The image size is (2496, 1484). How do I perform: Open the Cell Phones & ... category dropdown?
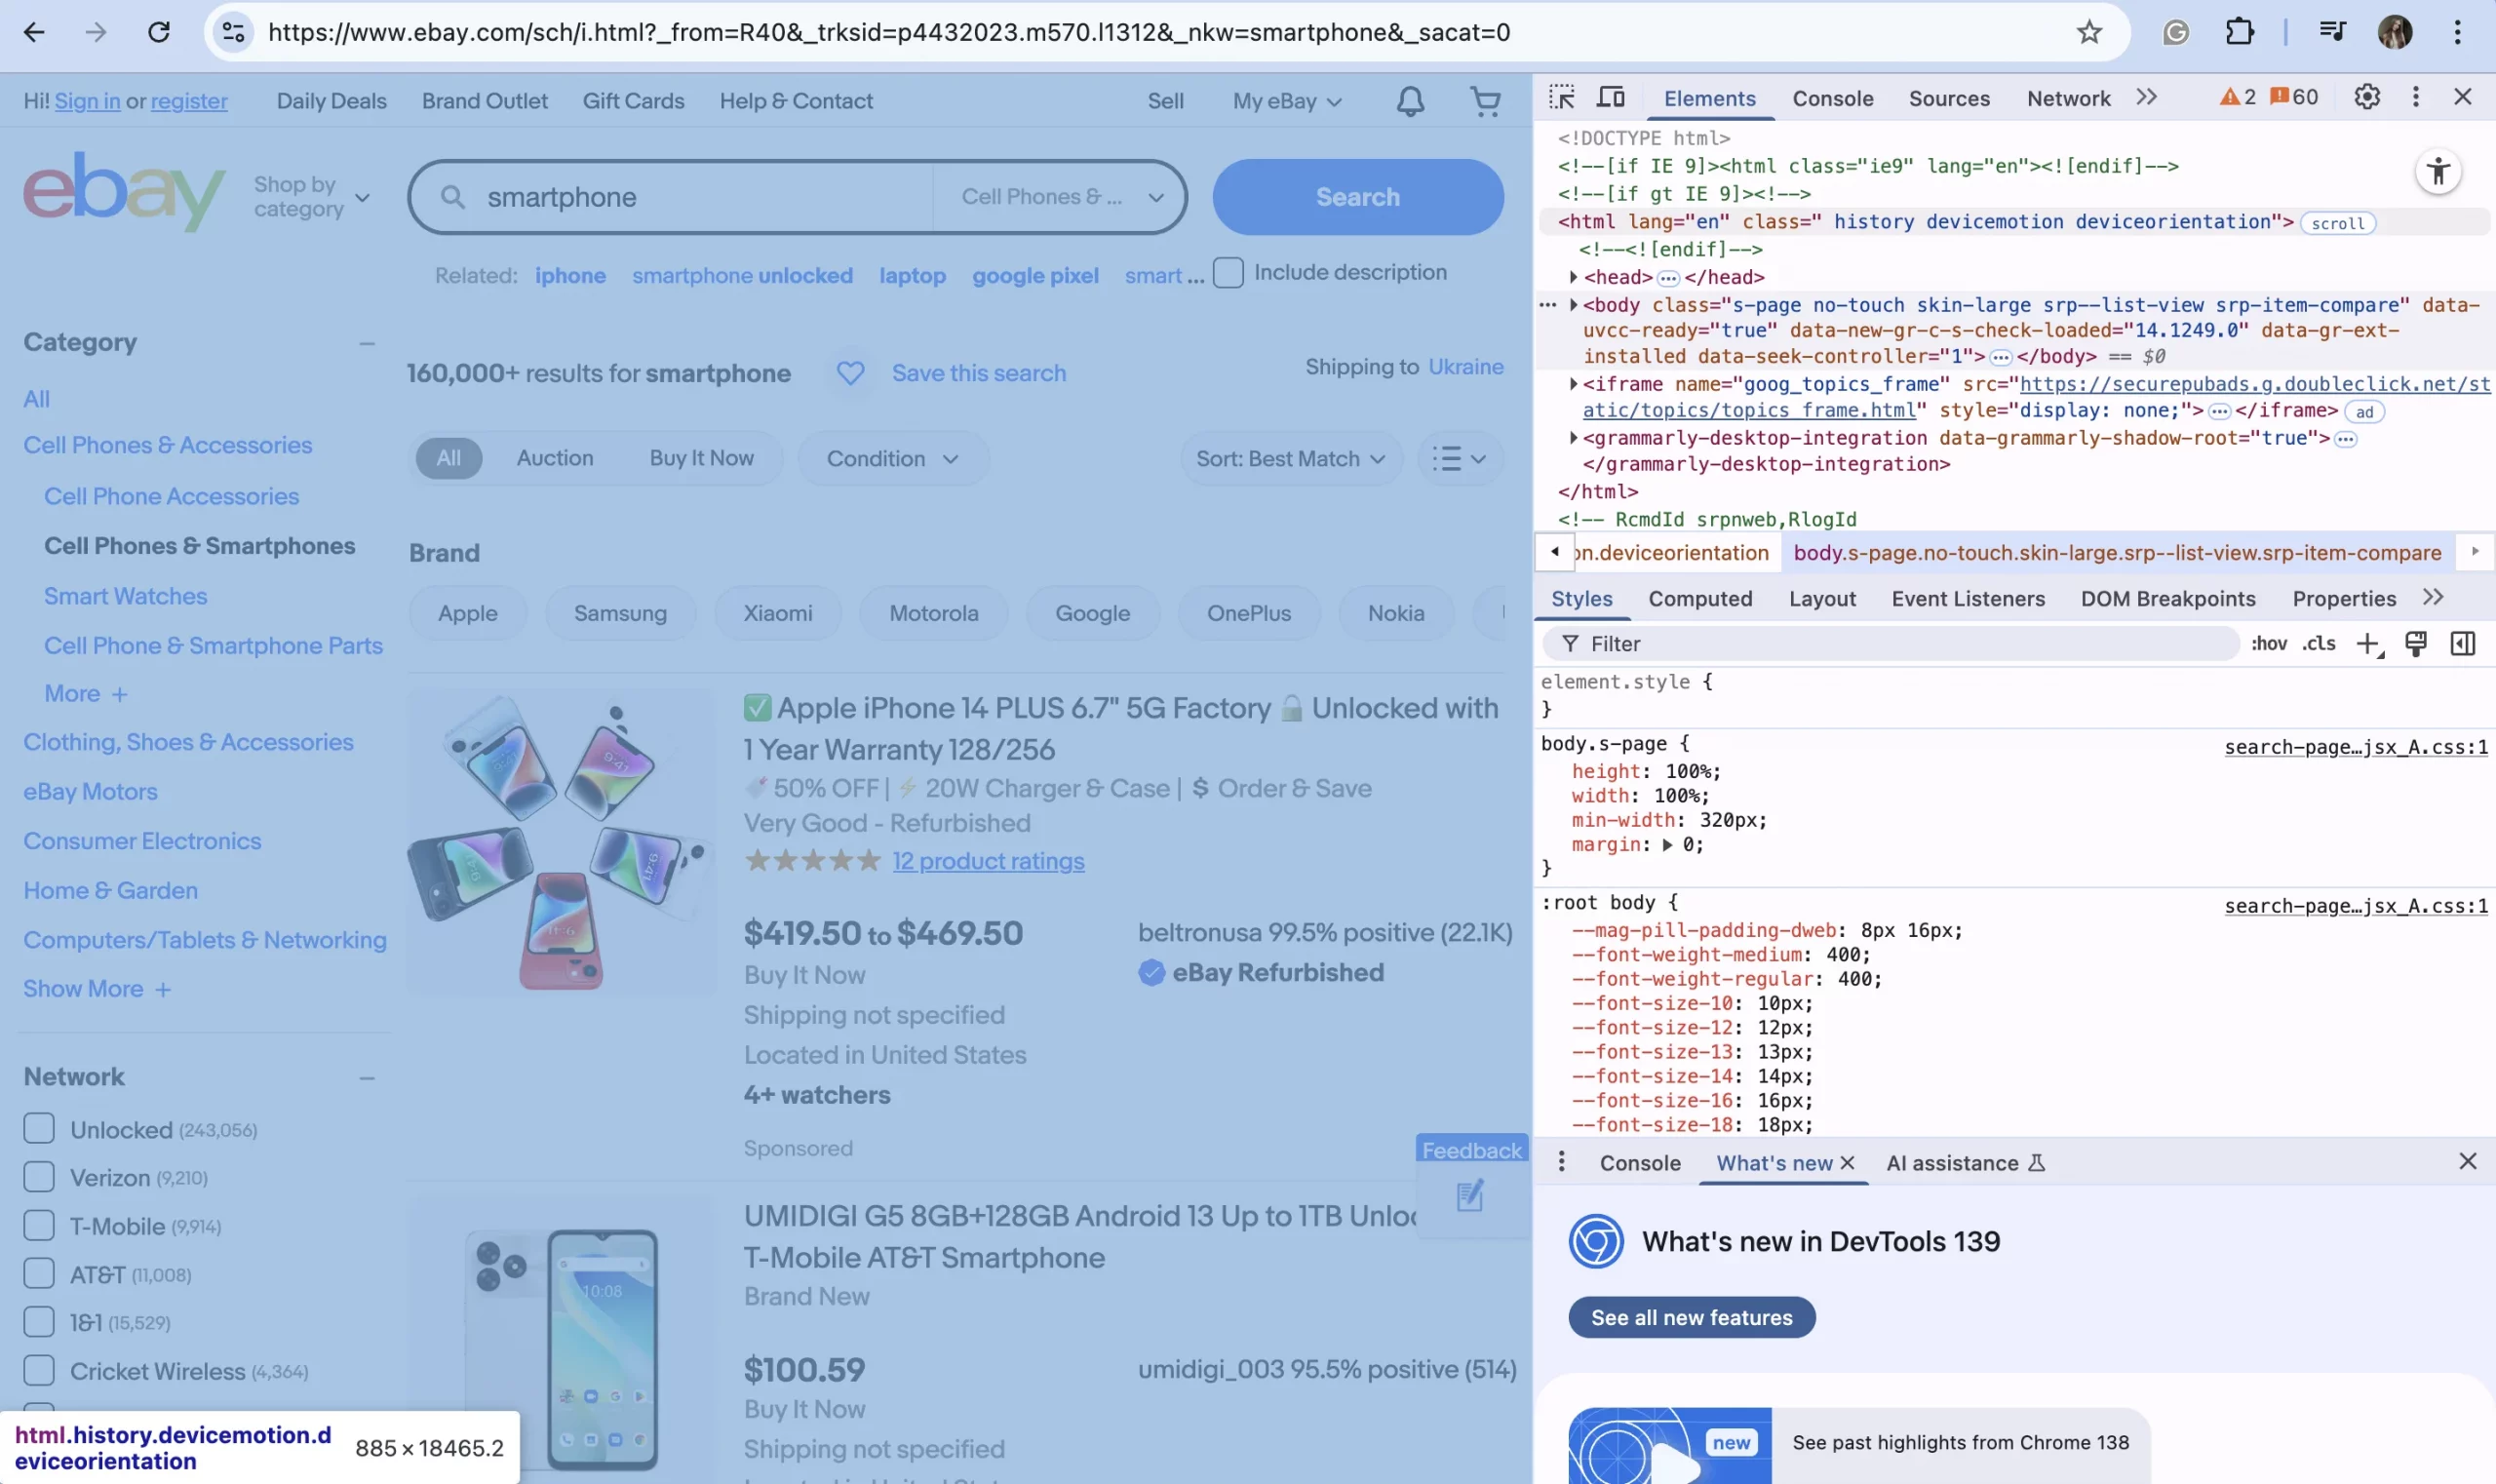(x=1061, y=197)
